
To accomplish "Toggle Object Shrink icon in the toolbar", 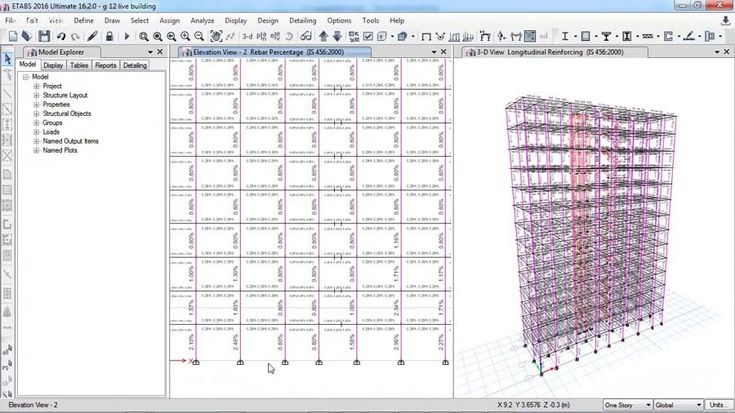I will click(354, 36).
